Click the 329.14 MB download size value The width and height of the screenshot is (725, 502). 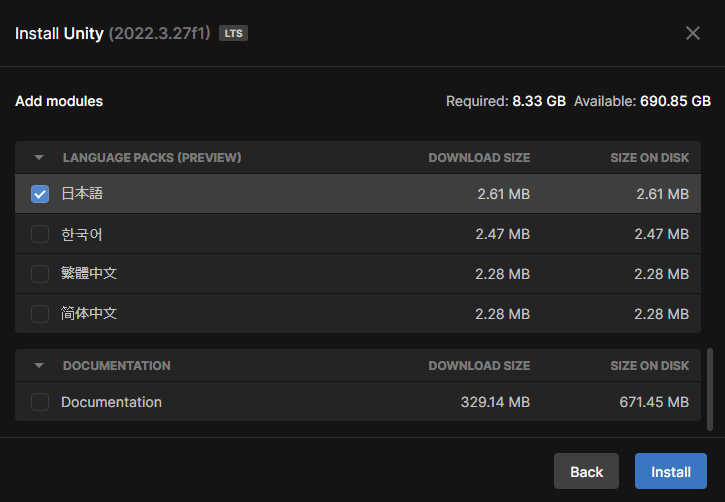tap(495, 402)
